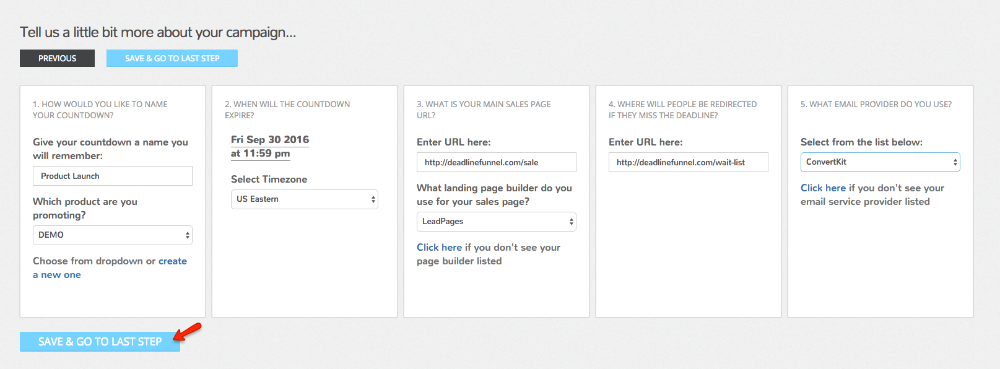1000x369 pixels.
Task: Click the dark PREVIOUS button
Action: point(57,58)
